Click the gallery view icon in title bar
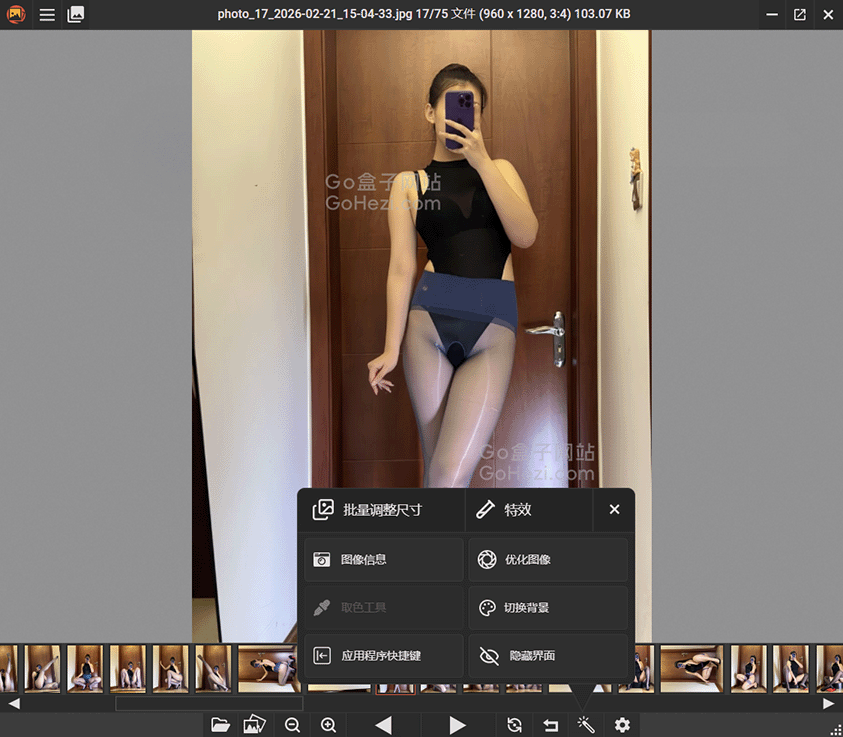 coord(76,15)
